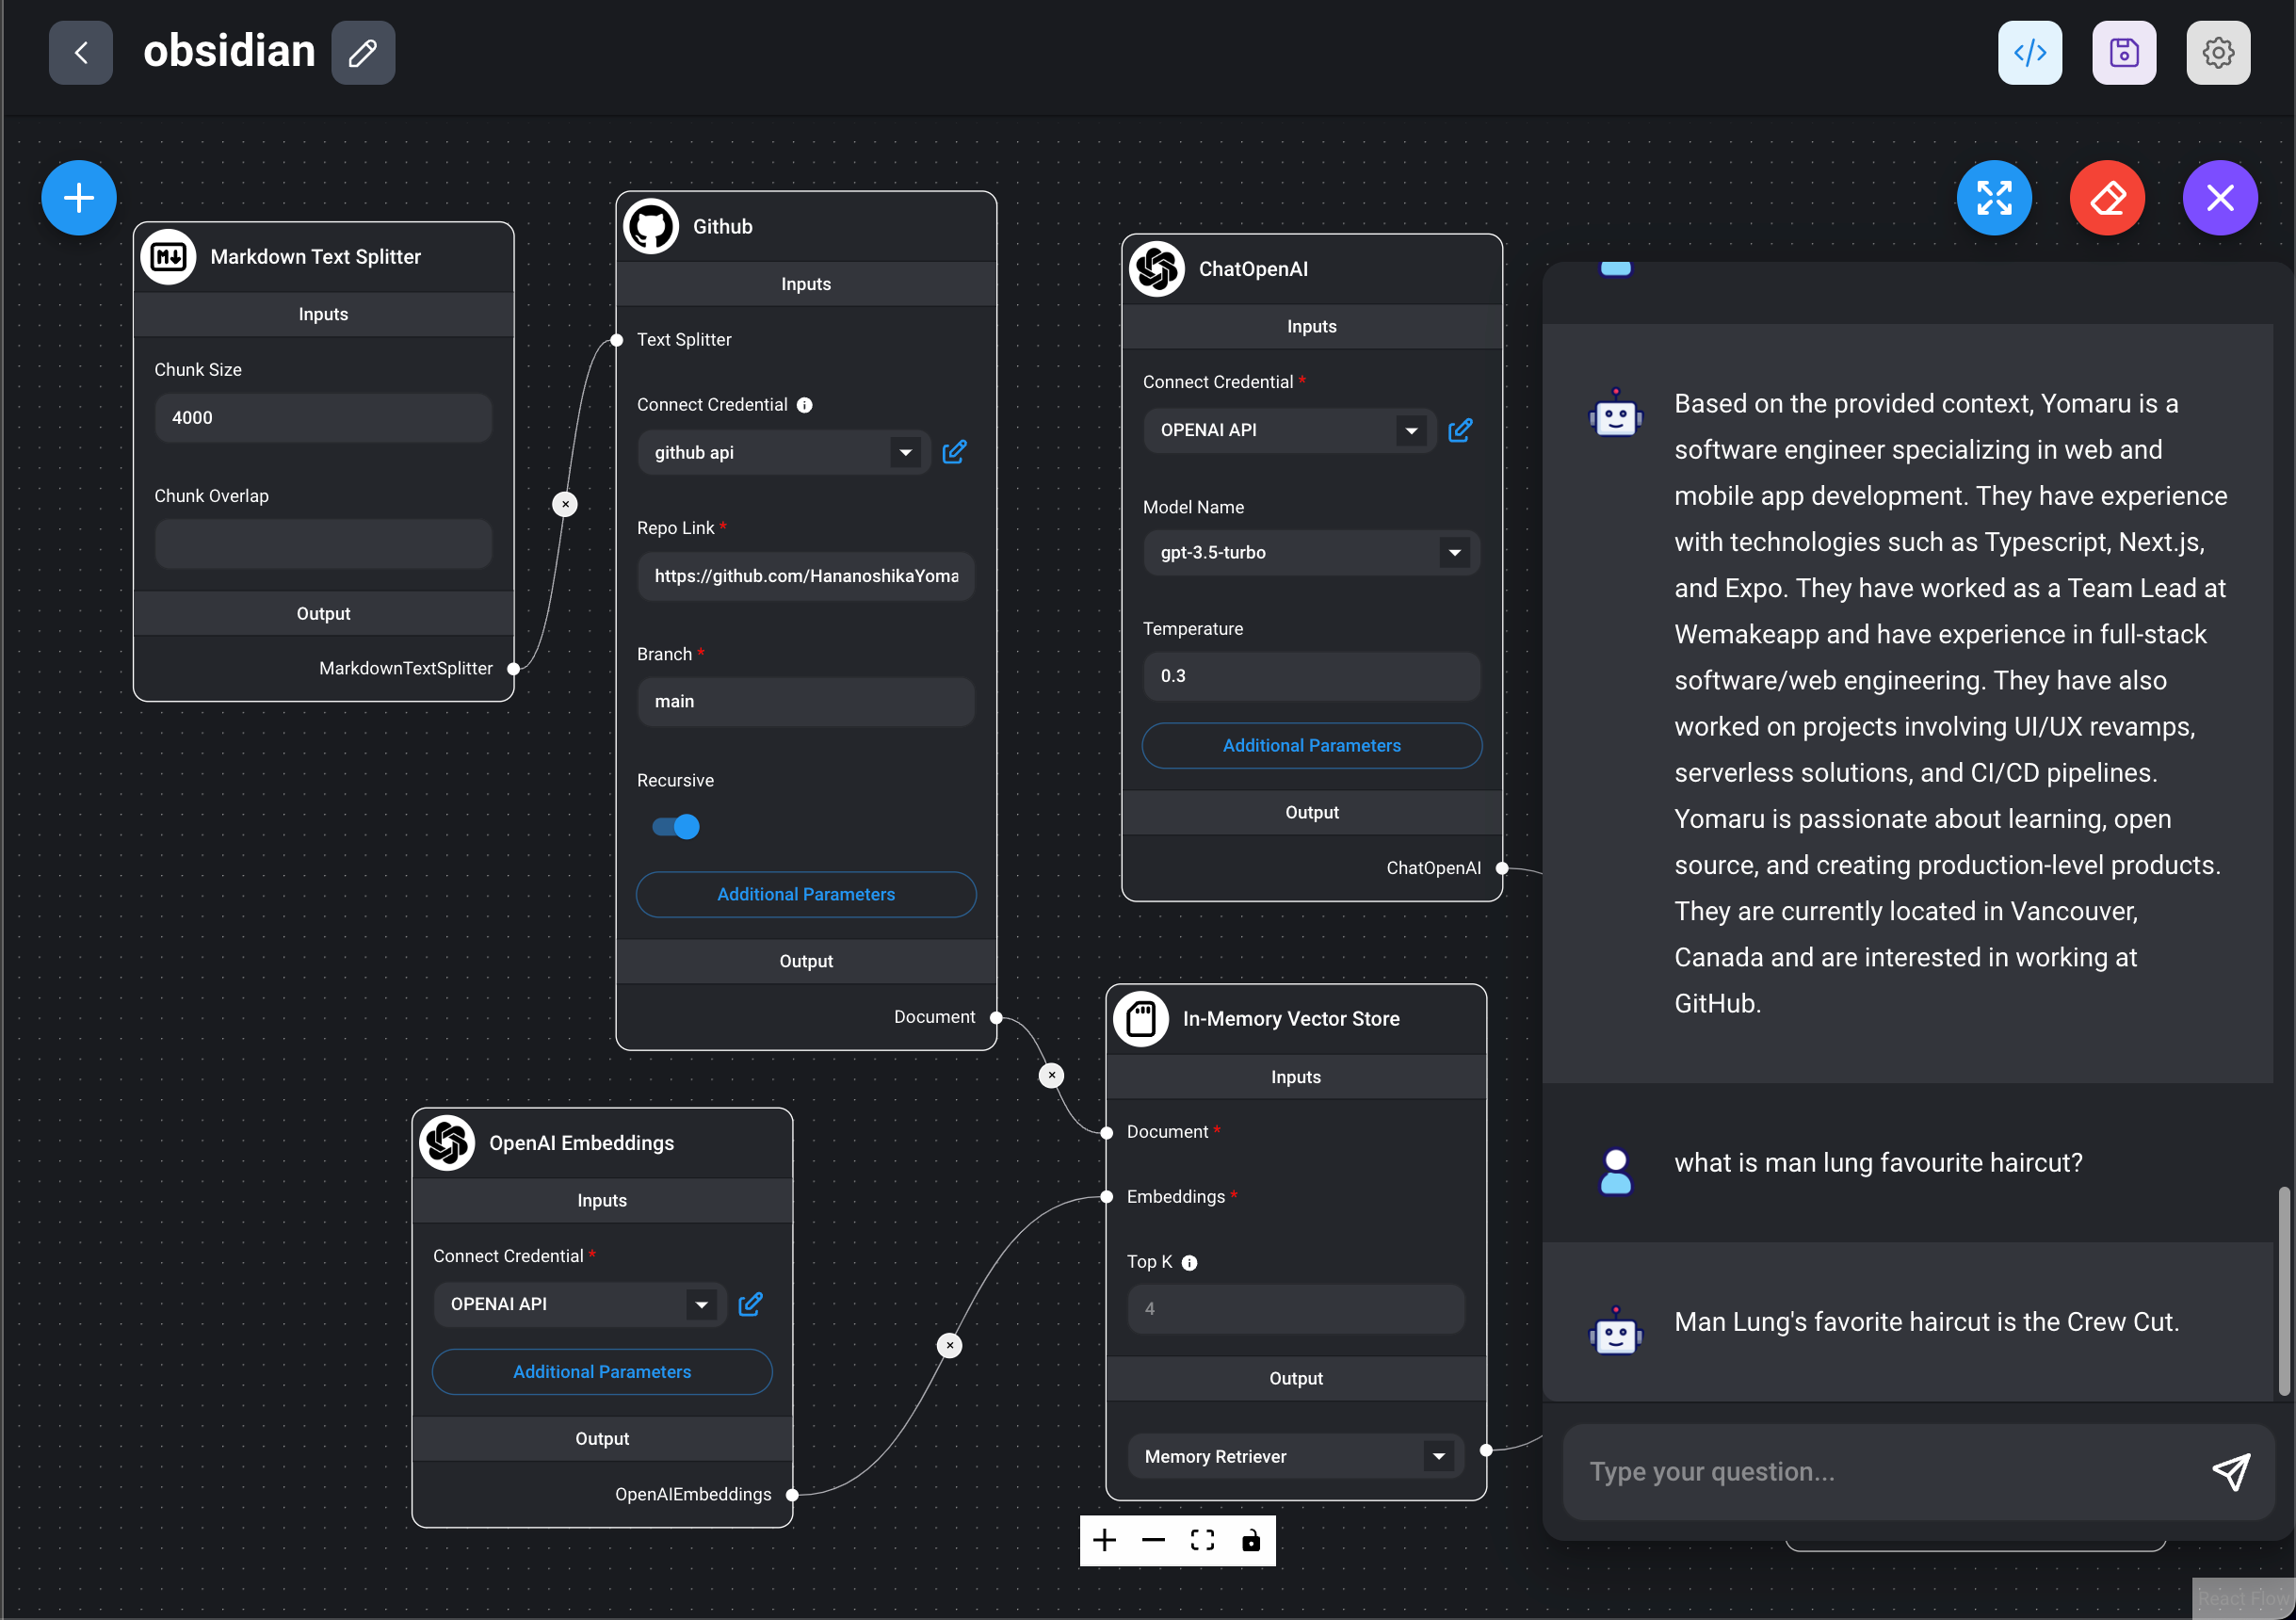Viewport: 2296px width, 1620px height.
Task: Go back using the back arrow button
Action: point(80,52)
